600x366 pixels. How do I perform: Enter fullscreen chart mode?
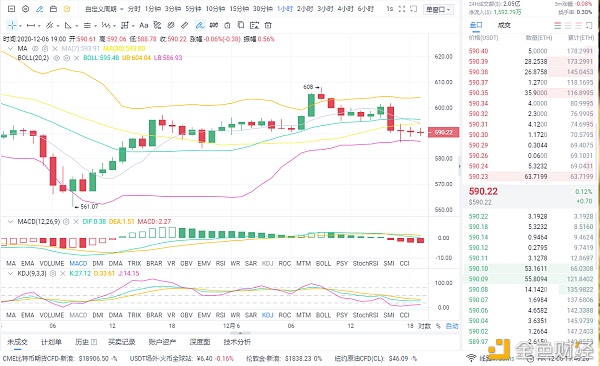402,9
